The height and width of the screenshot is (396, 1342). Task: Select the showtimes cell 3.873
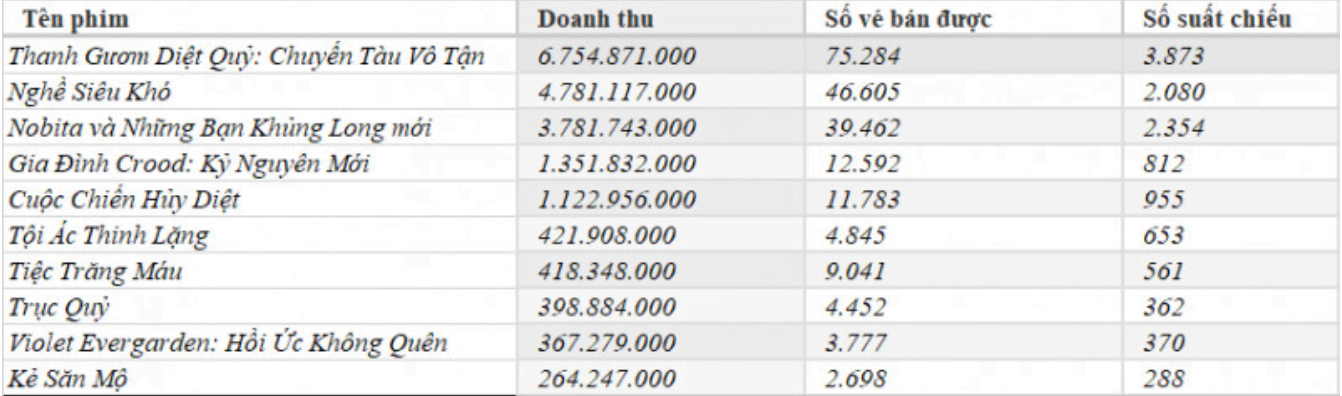1173,58
